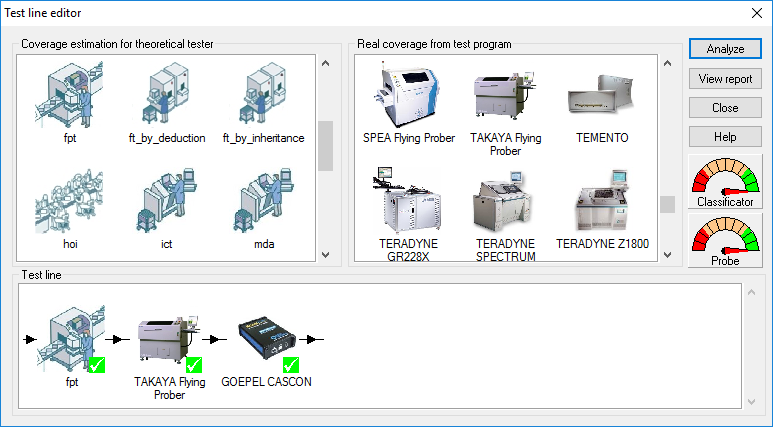Toggle the green checkmark on test line fpt
The height and width of the screenshot is (427, 773).
click(96, 366)
